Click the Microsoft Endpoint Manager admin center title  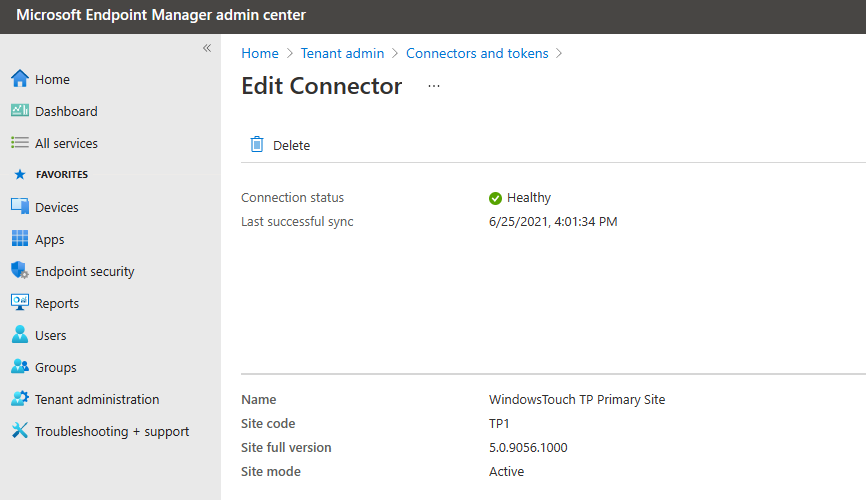161,15
